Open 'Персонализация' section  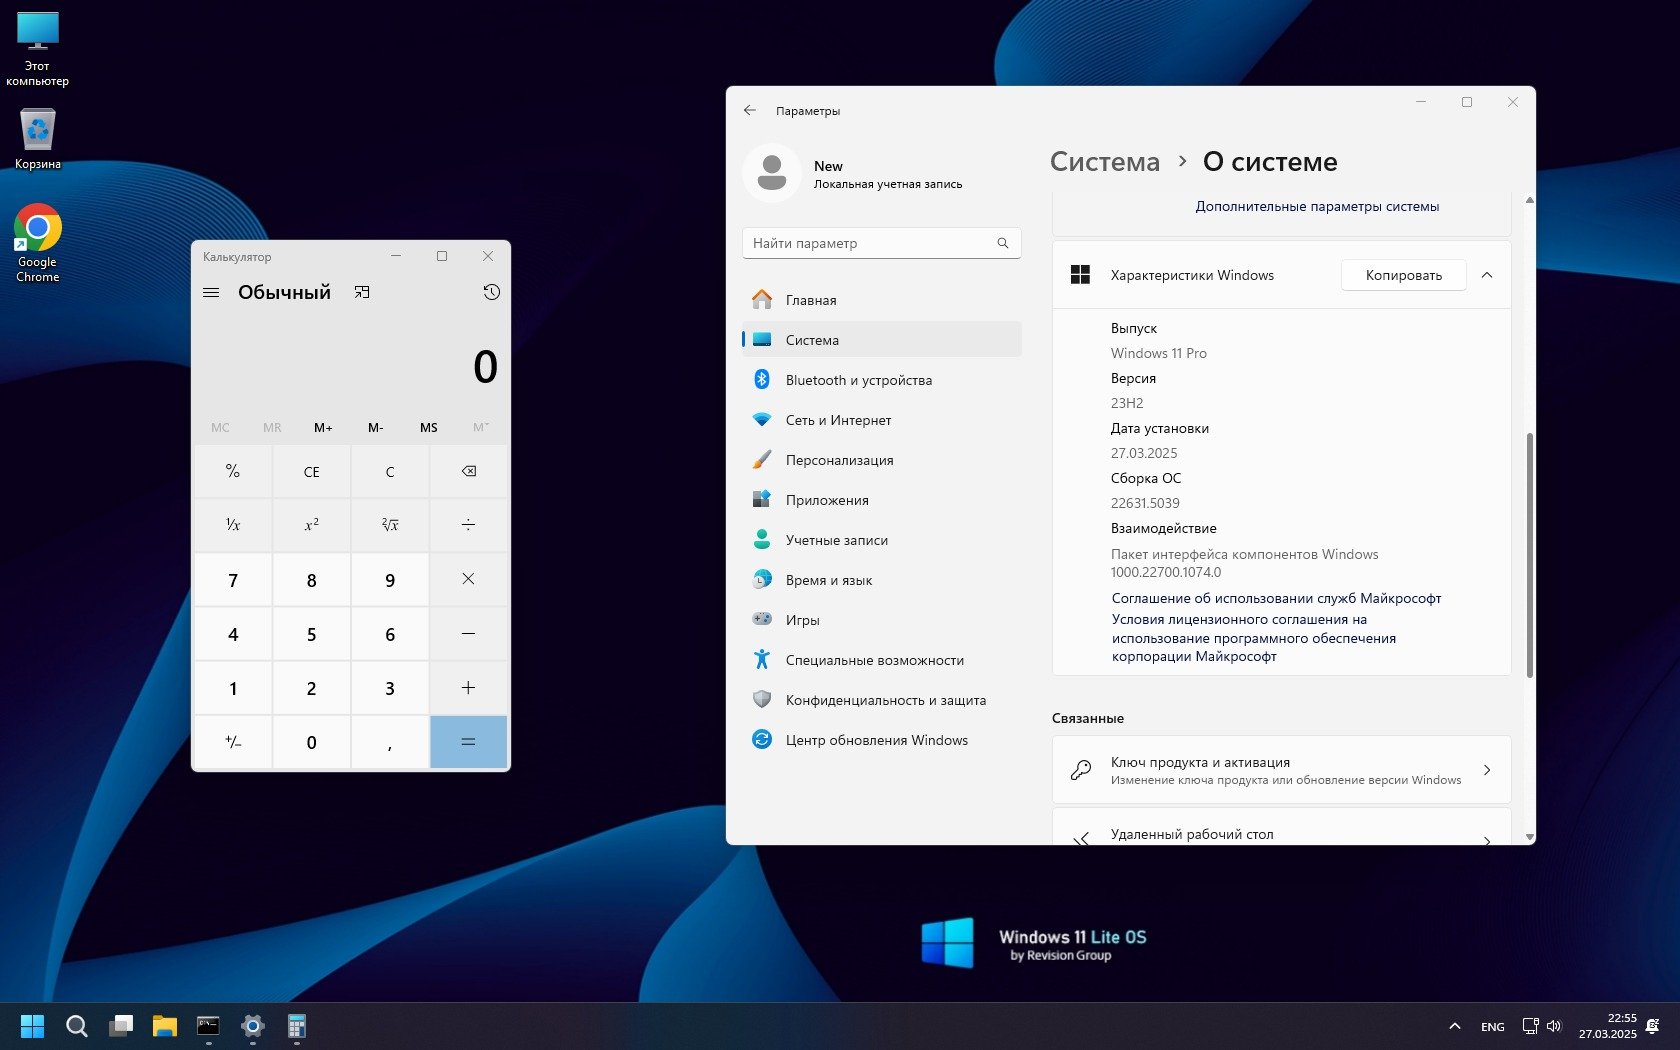point(881,460)
